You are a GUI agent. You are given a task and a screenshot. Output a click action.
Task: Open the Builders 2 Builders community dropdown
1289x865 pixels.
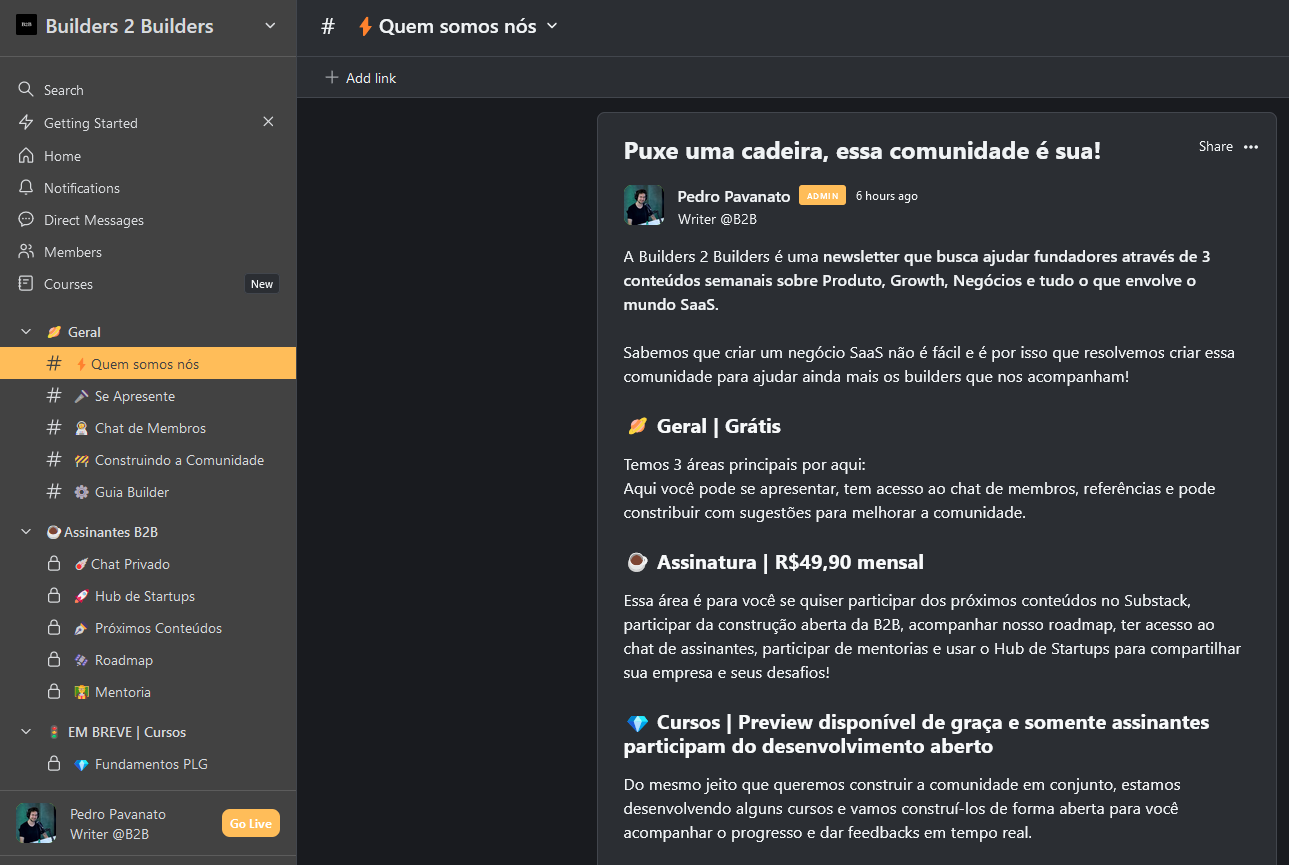pyautogui.click(x=270, y=26)
